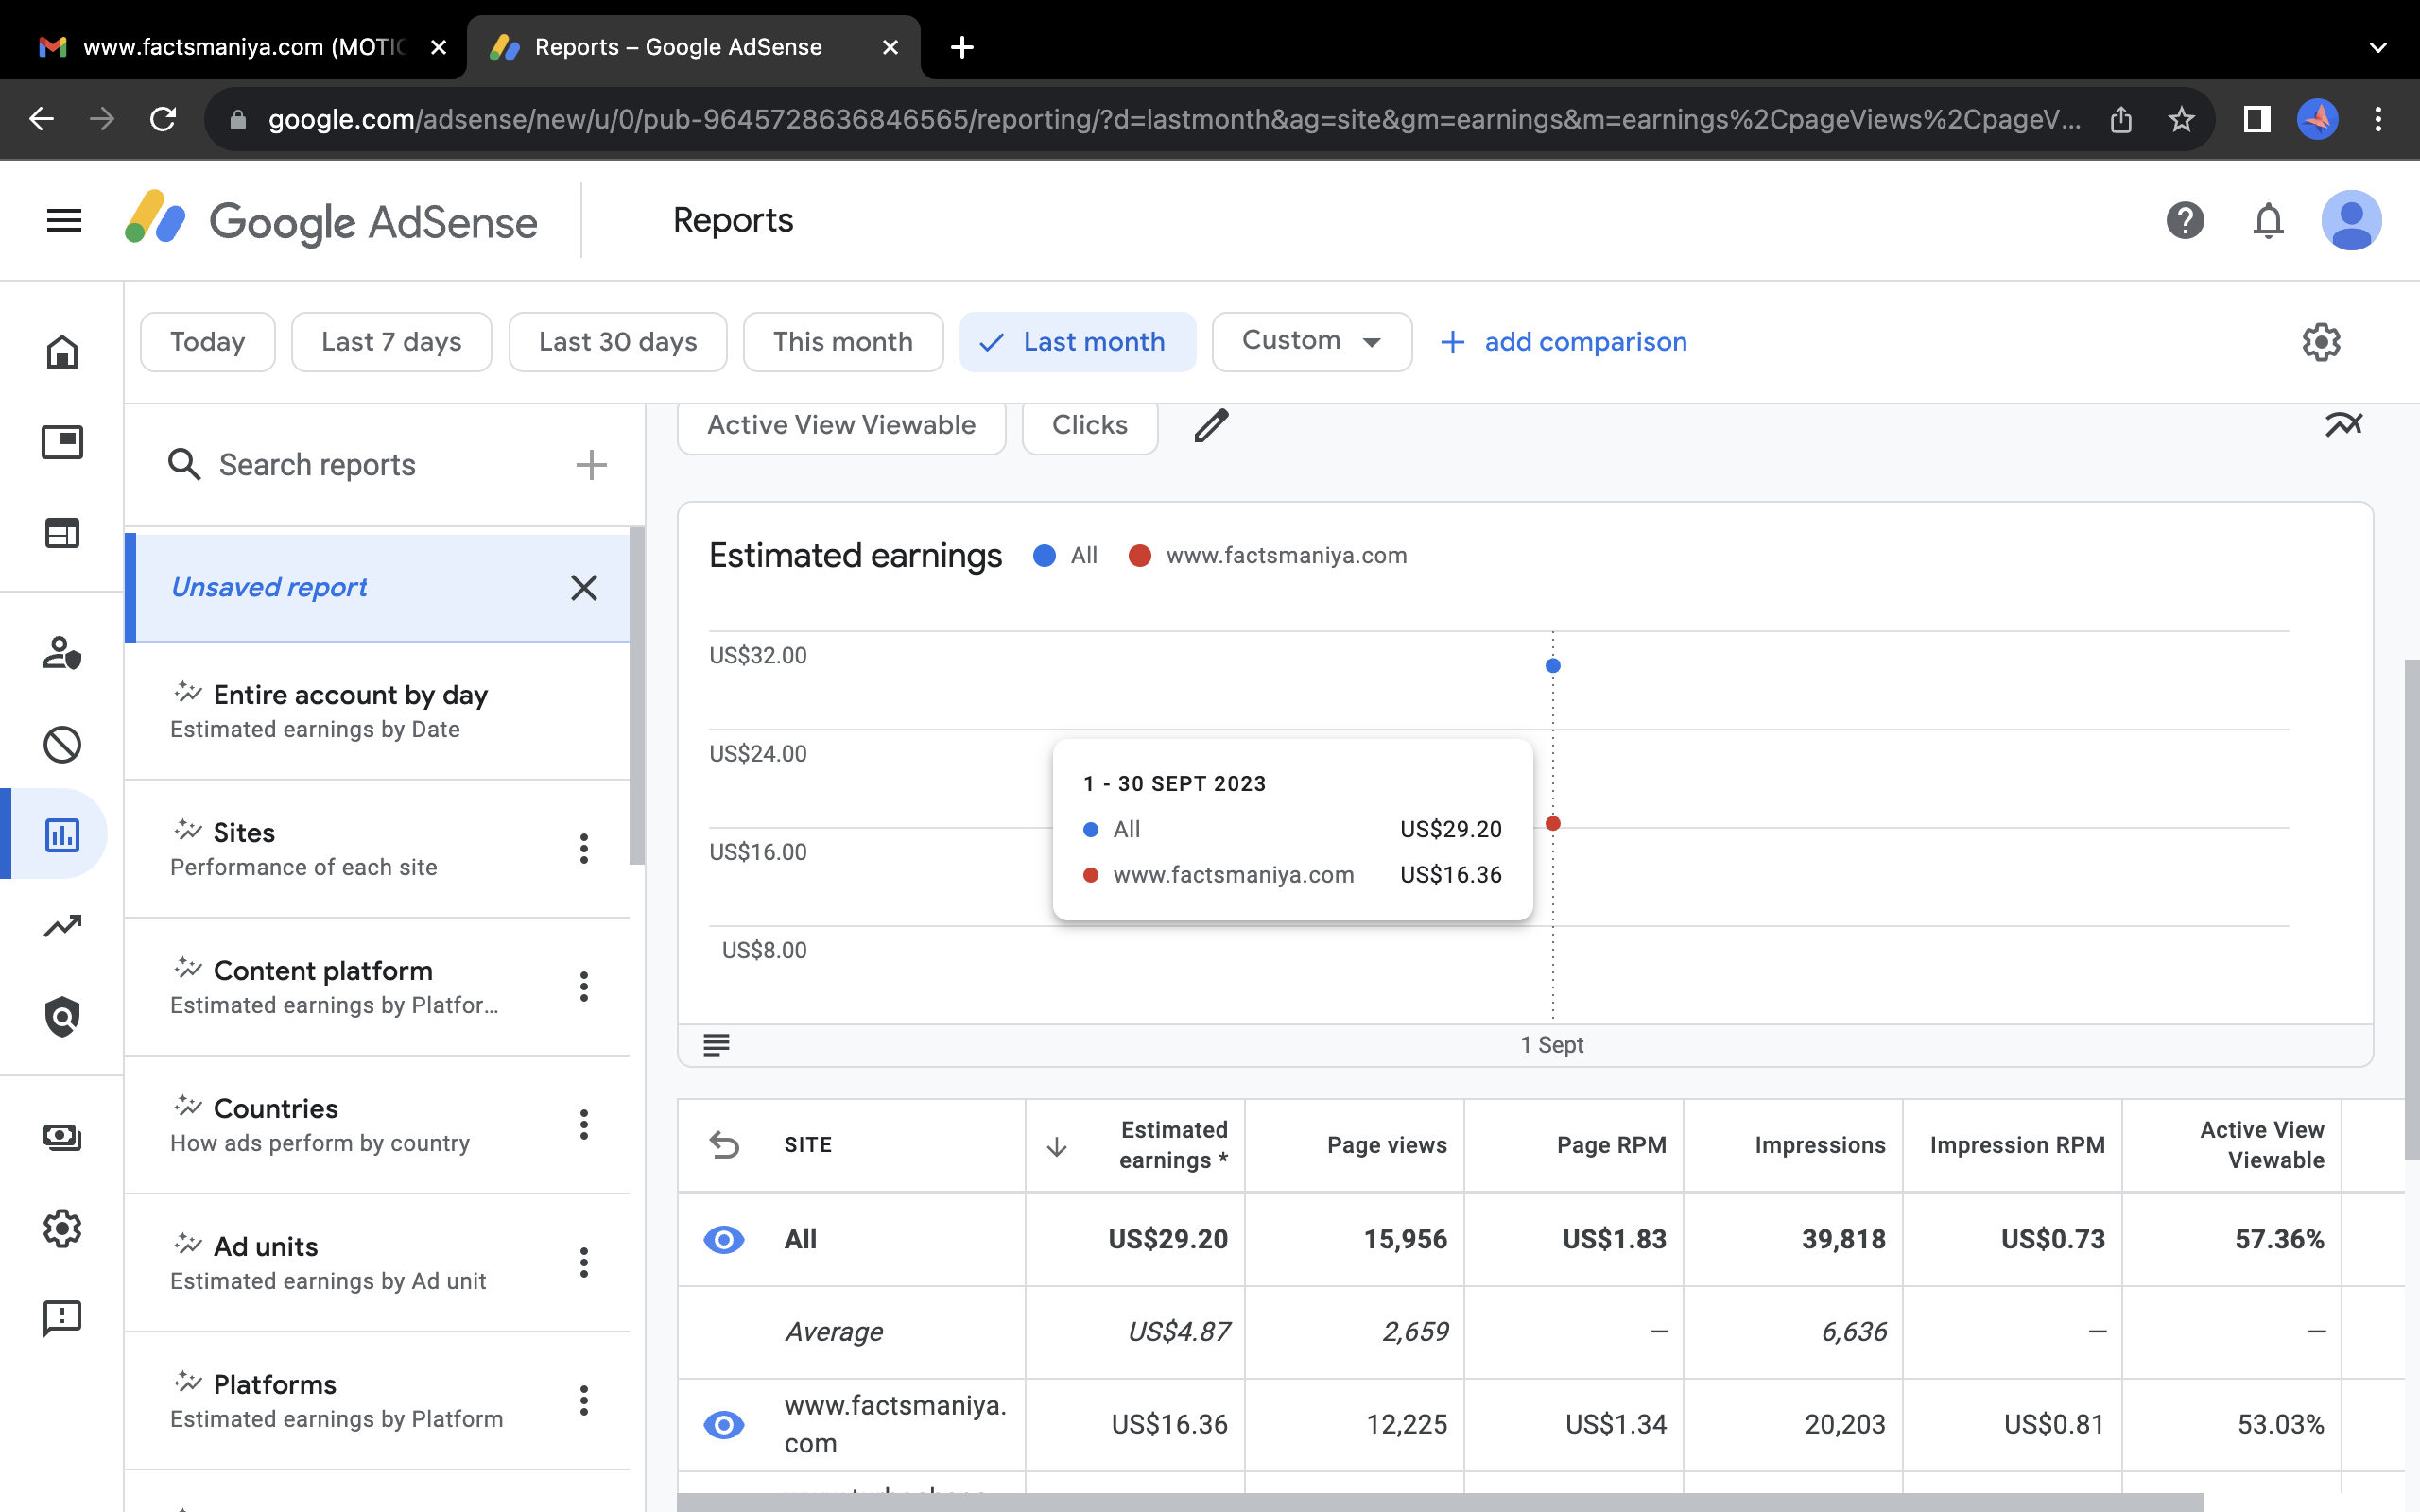
Task: Open options menu for Sites report
Action: point(584,849)
